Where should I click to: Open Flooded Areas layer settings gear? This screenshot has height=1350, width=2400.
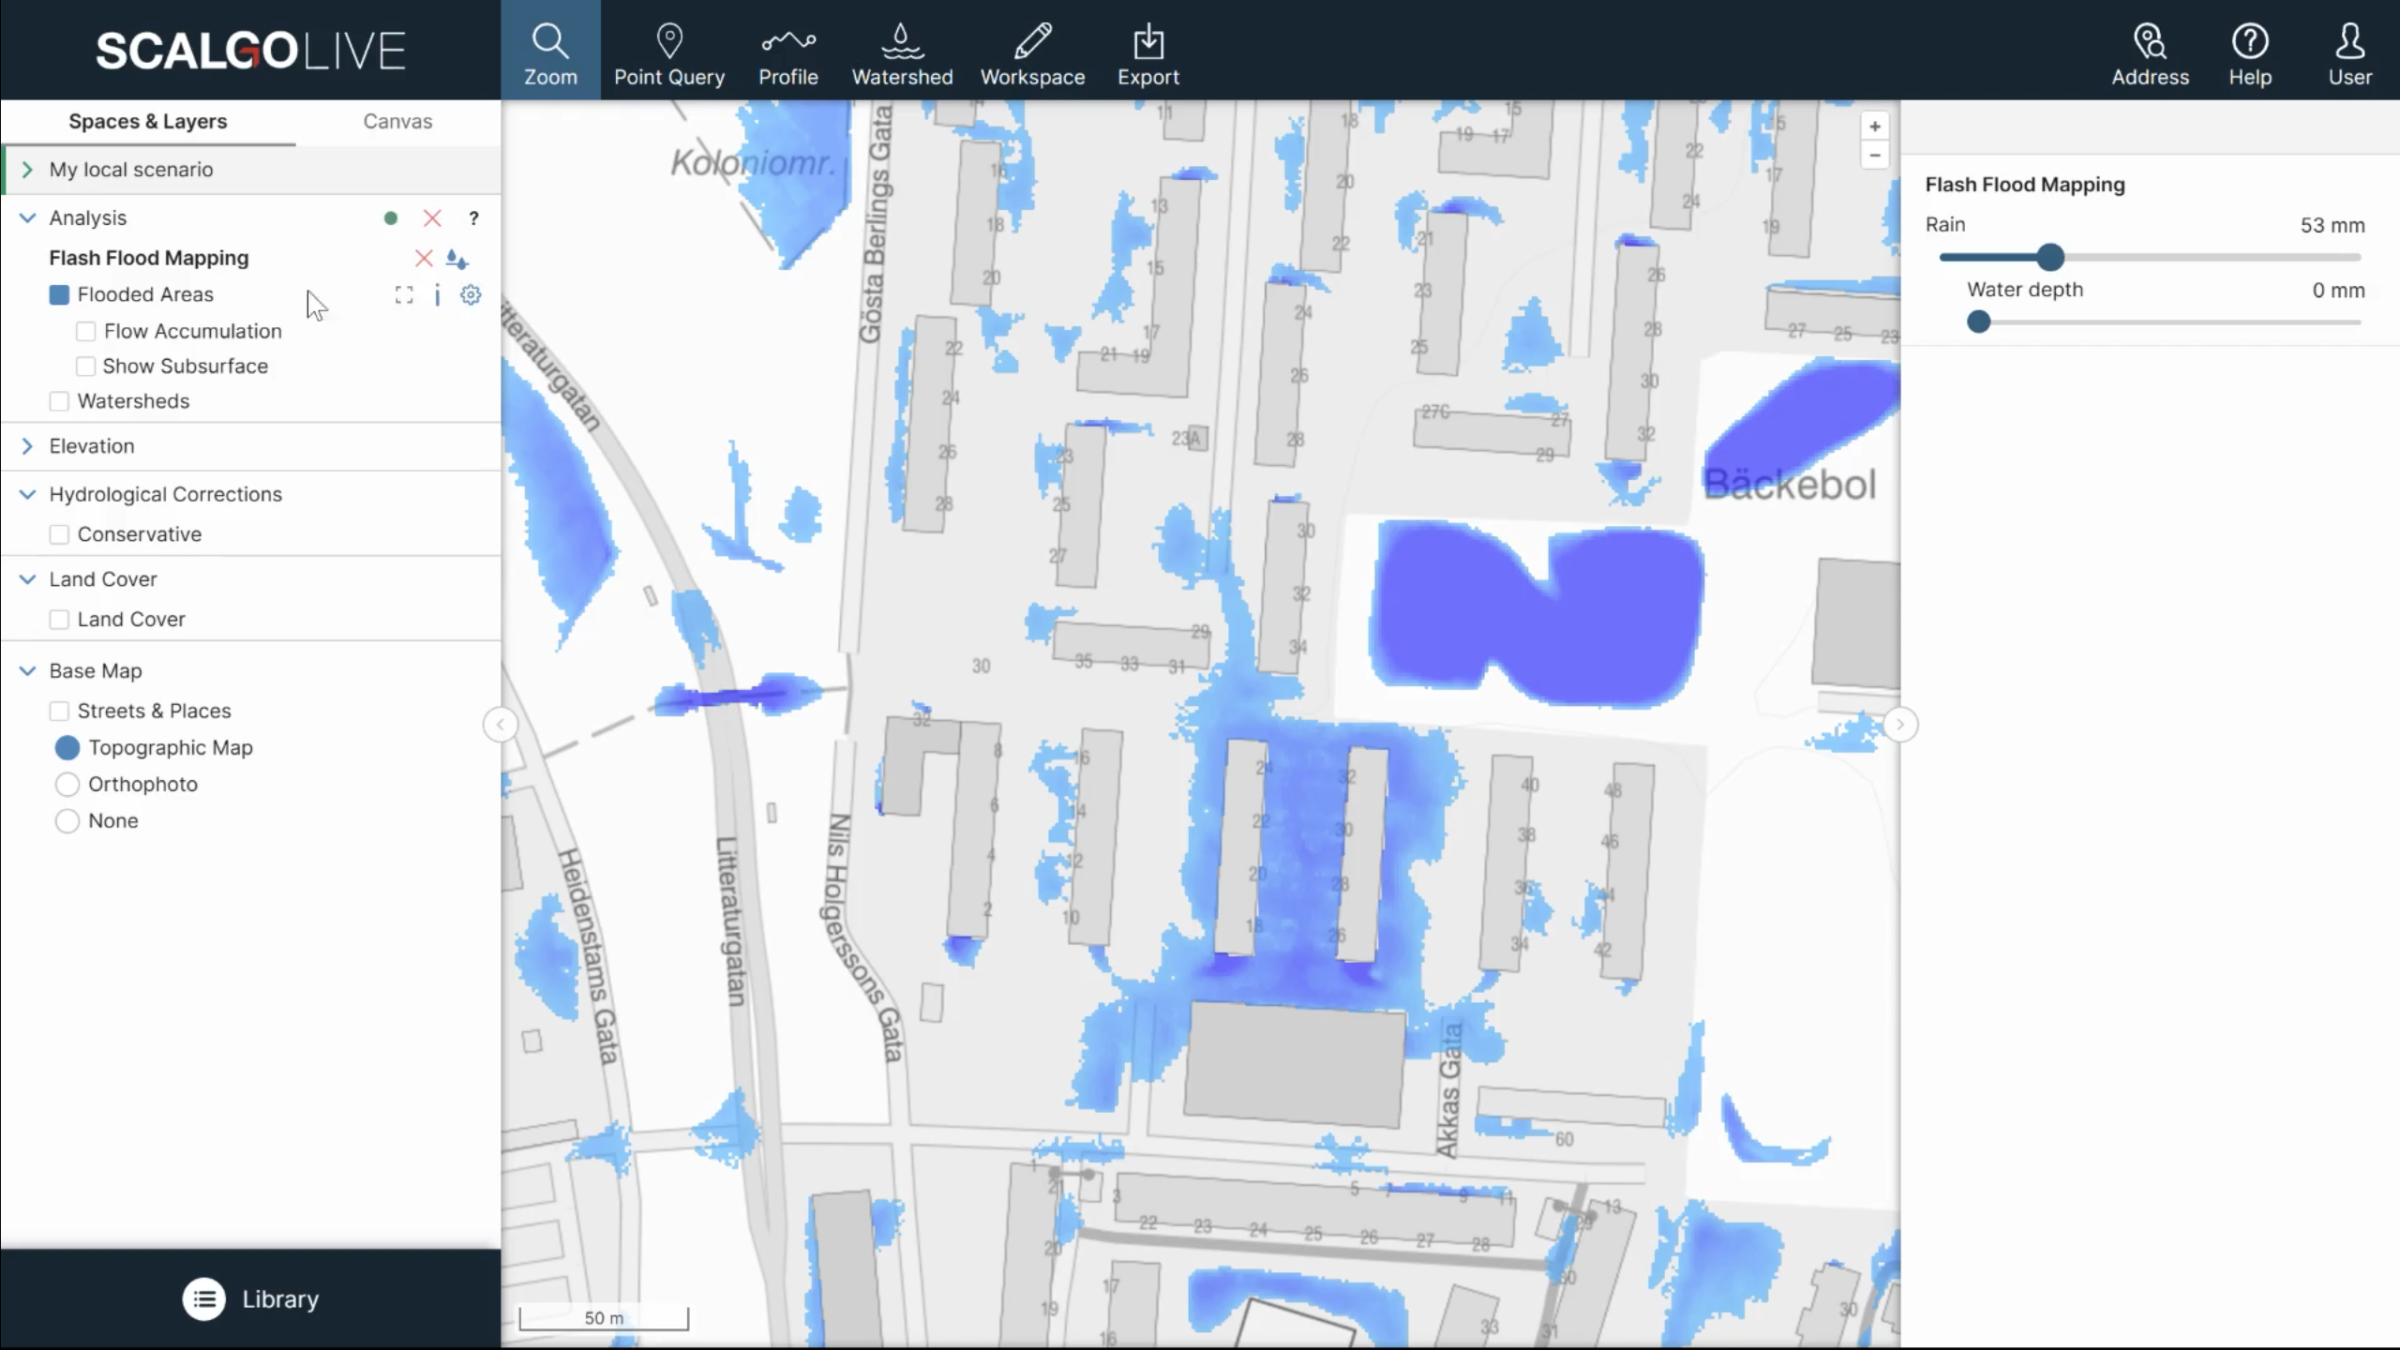coord(471,295)
